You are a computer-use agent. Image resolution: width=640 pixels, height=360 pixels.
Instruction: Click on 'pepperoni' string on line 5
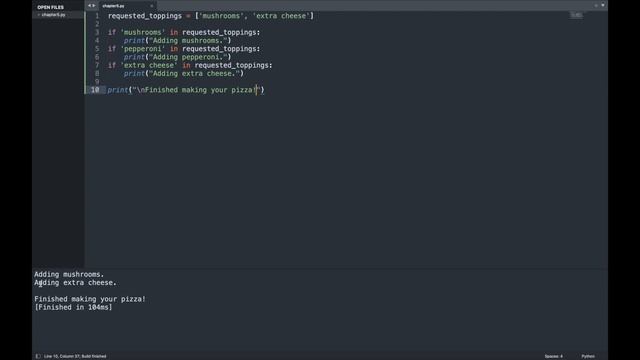(143, 49)
